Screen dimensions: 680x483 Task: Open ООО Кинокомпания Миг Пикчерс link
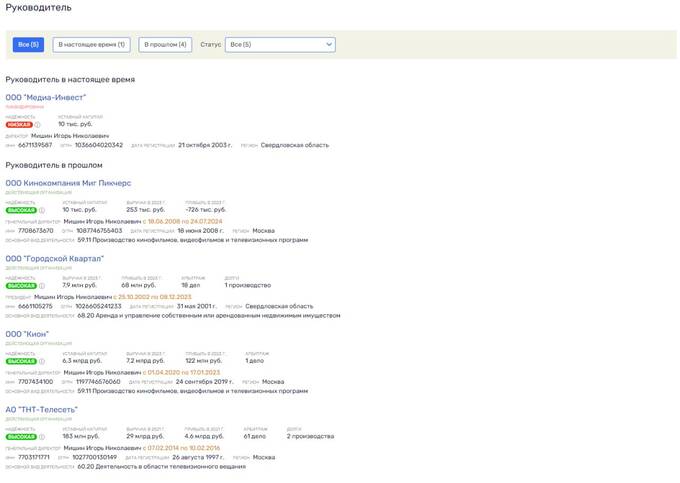click(x=69, y=183)
